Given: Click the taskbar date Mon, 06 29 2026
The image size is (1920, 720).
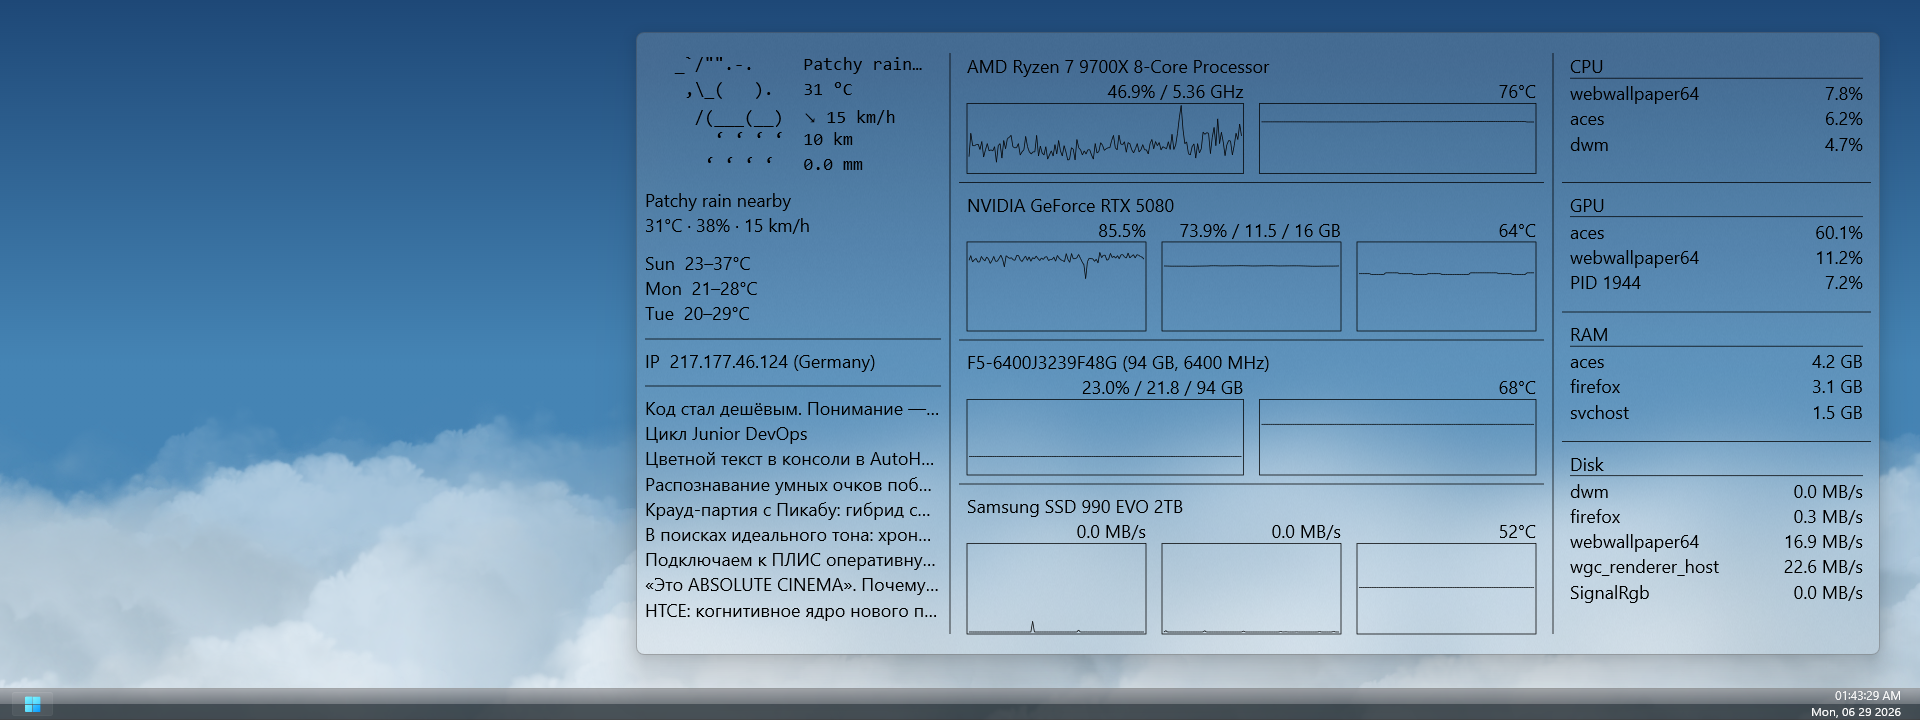Looking at the screenshot, I should coord(1855,712).
